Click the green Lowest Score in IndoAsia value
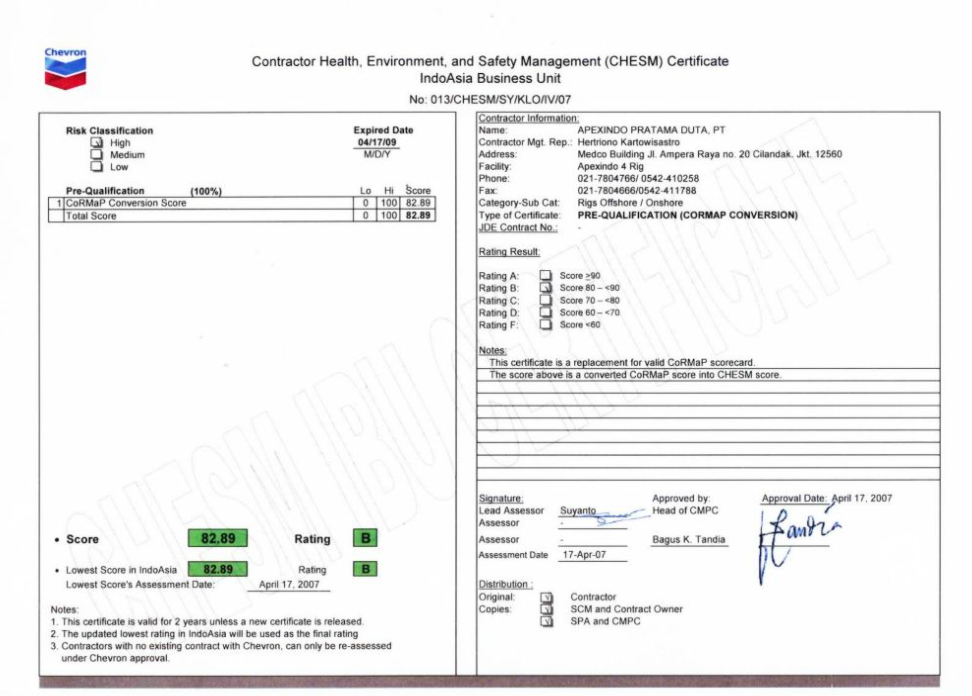Image resolution: width=972 pixels, height=696 pixels. pos(218,569)
